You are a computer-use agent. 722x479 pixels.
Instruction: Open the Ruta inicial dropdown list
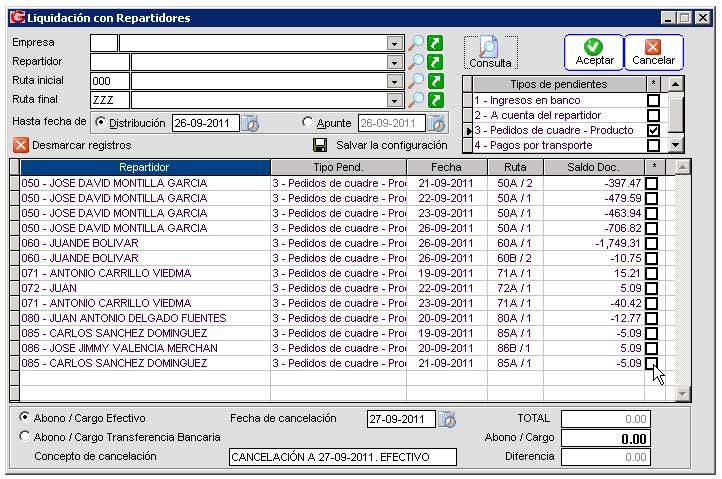tap(394, 82)
